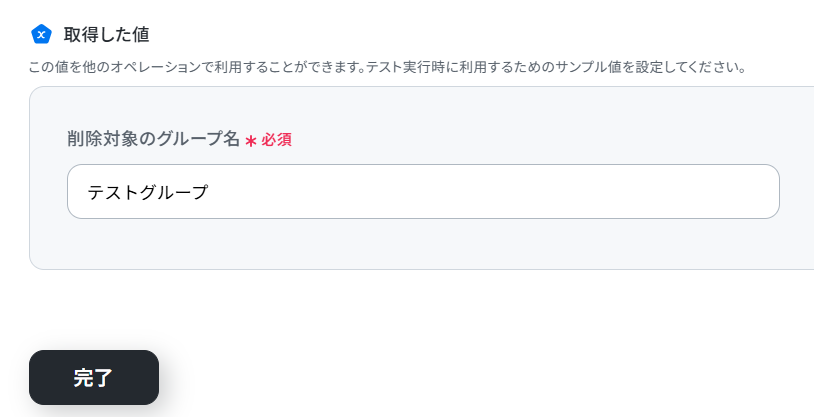Click the テストグループ text in the field

[x=147, y=192]
